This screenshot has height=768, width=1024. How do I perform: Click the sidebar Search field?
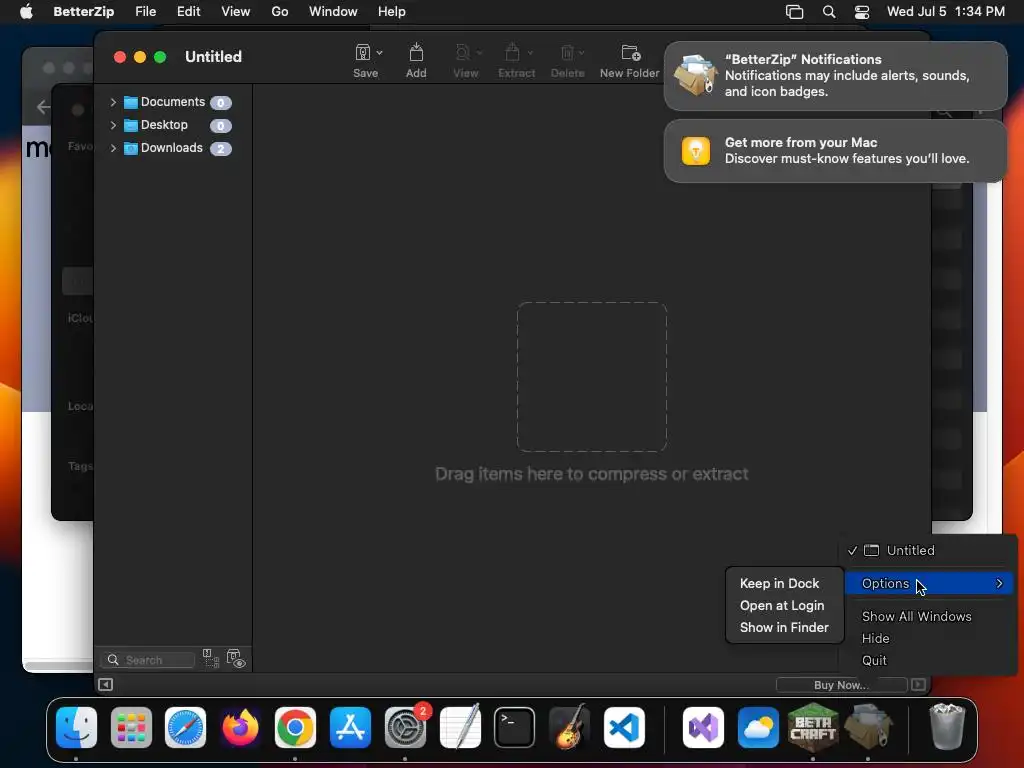[148, 660]
